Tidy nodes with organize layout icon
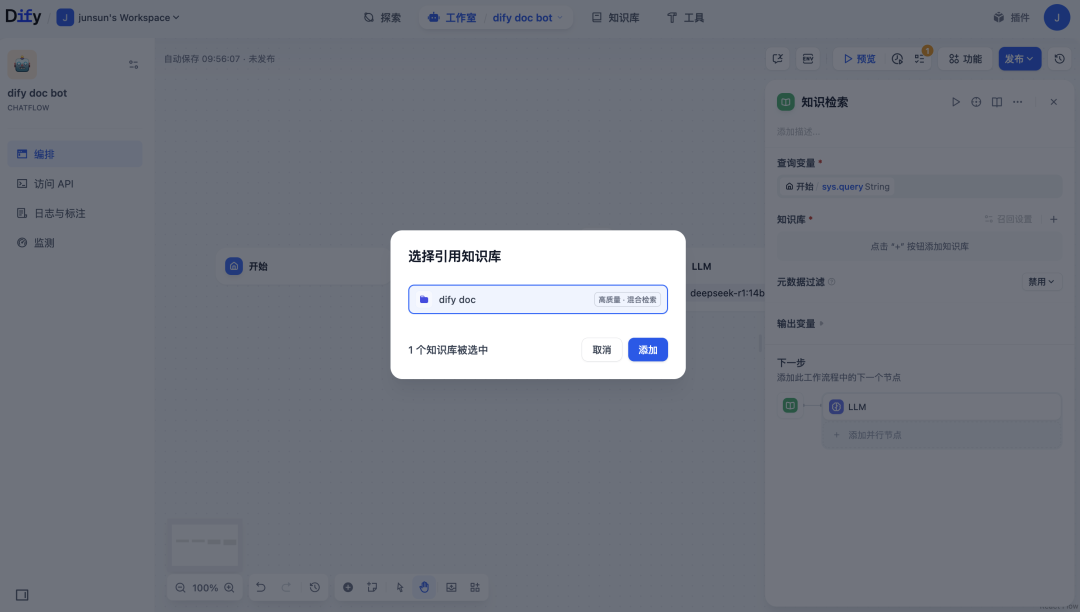This screenshot has width=1080, height=612. (x=476, y=587)
